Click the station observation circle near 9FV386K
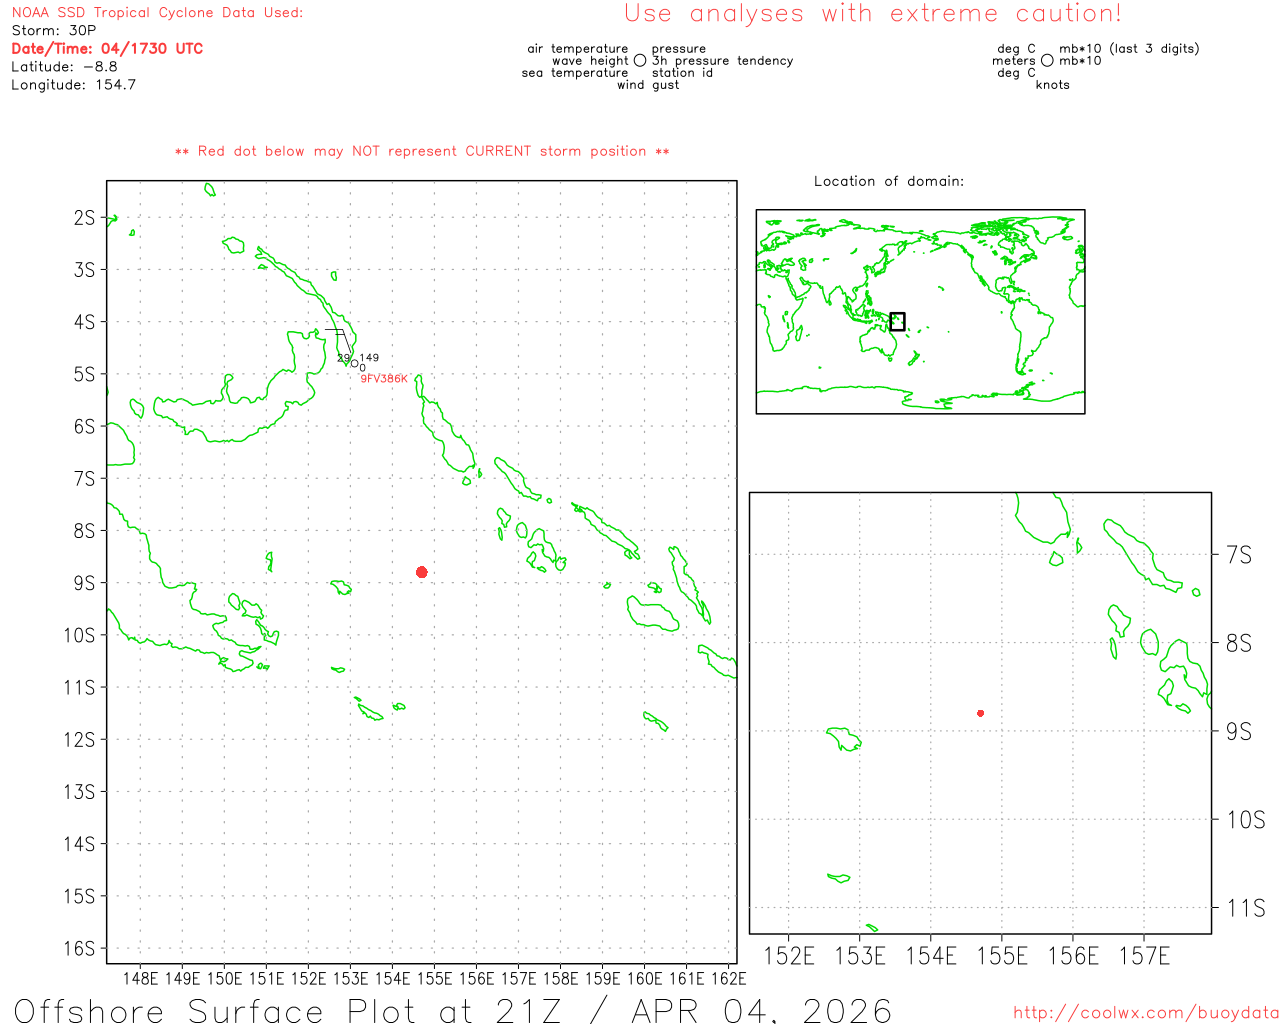Viewport: 1280px width, 1024px height. point(354,363)
